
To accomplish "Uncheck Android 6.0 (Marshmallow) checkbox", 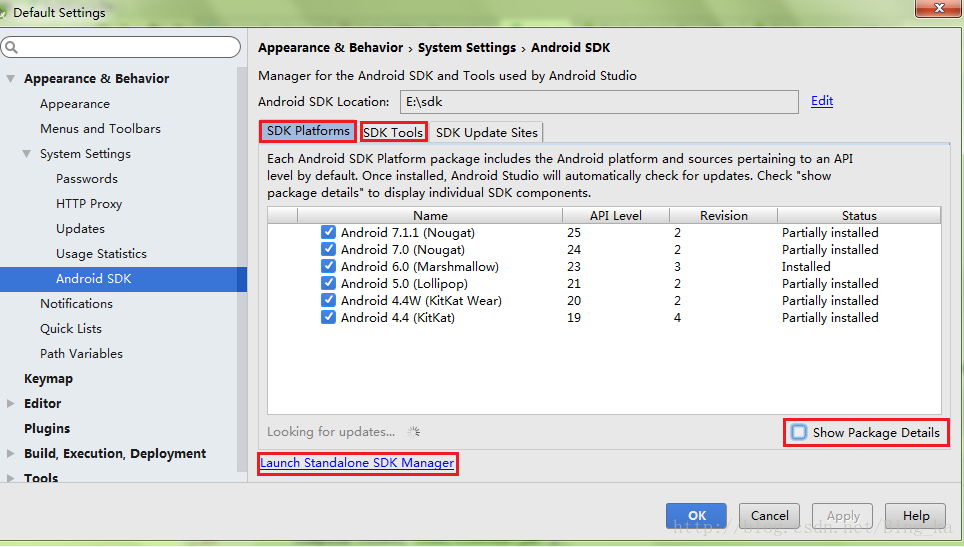I will (328, 266).
